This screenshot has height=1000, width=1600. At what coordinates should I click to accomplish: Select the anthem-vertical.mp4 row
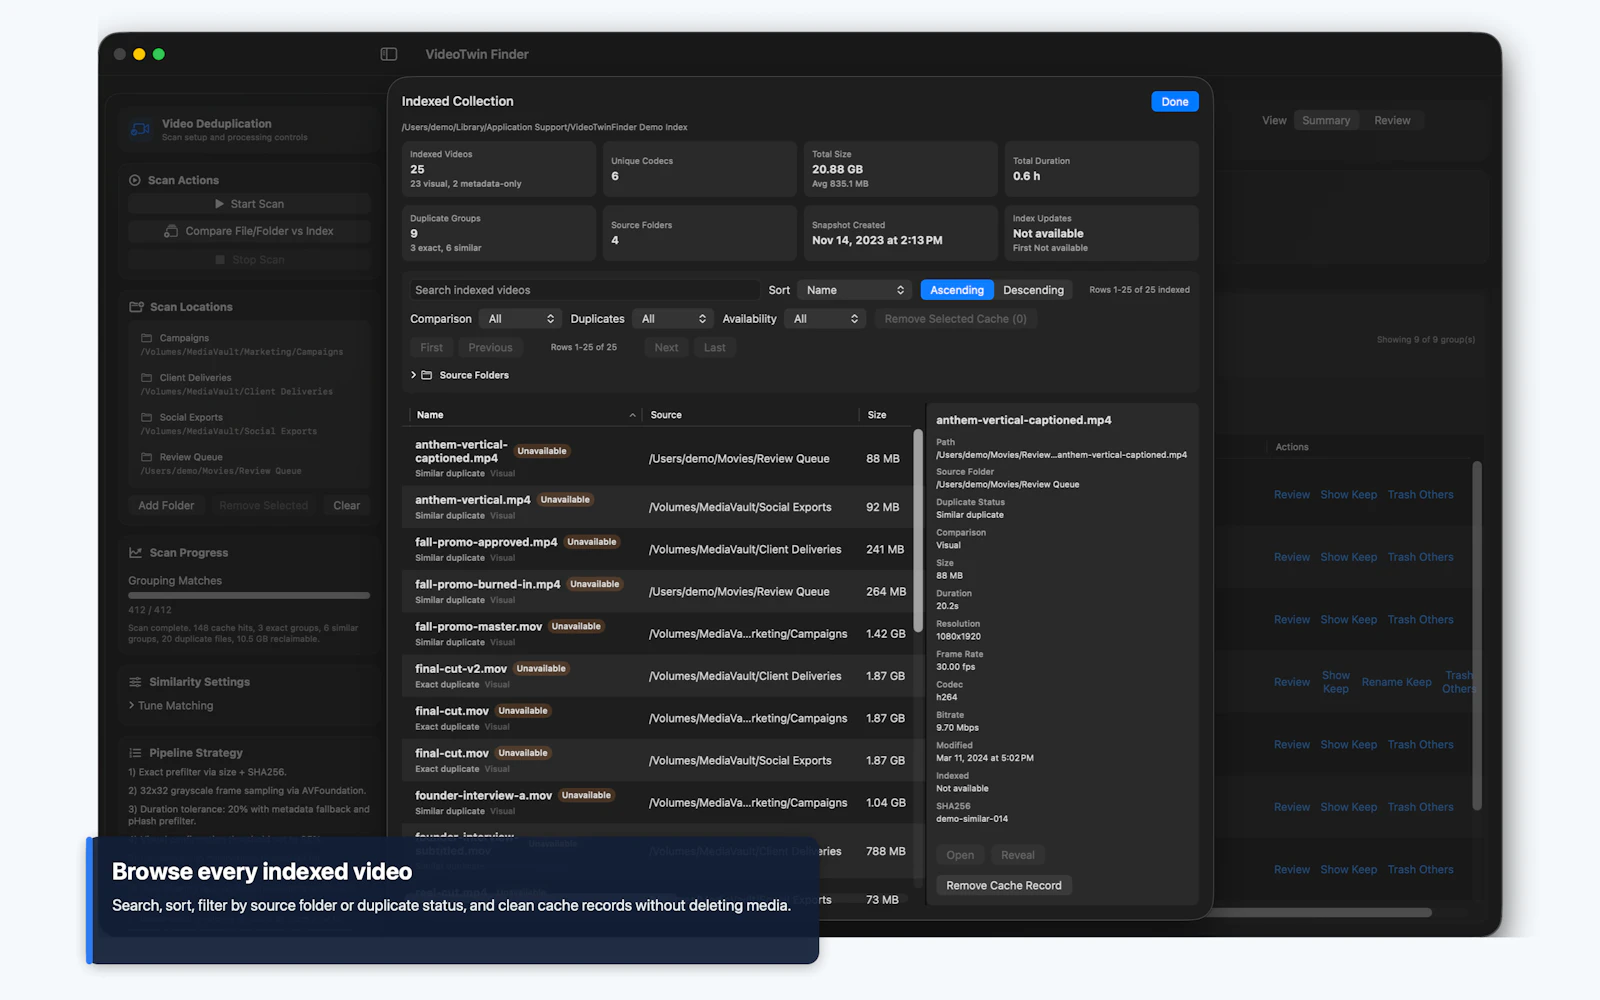click(658, 507)
